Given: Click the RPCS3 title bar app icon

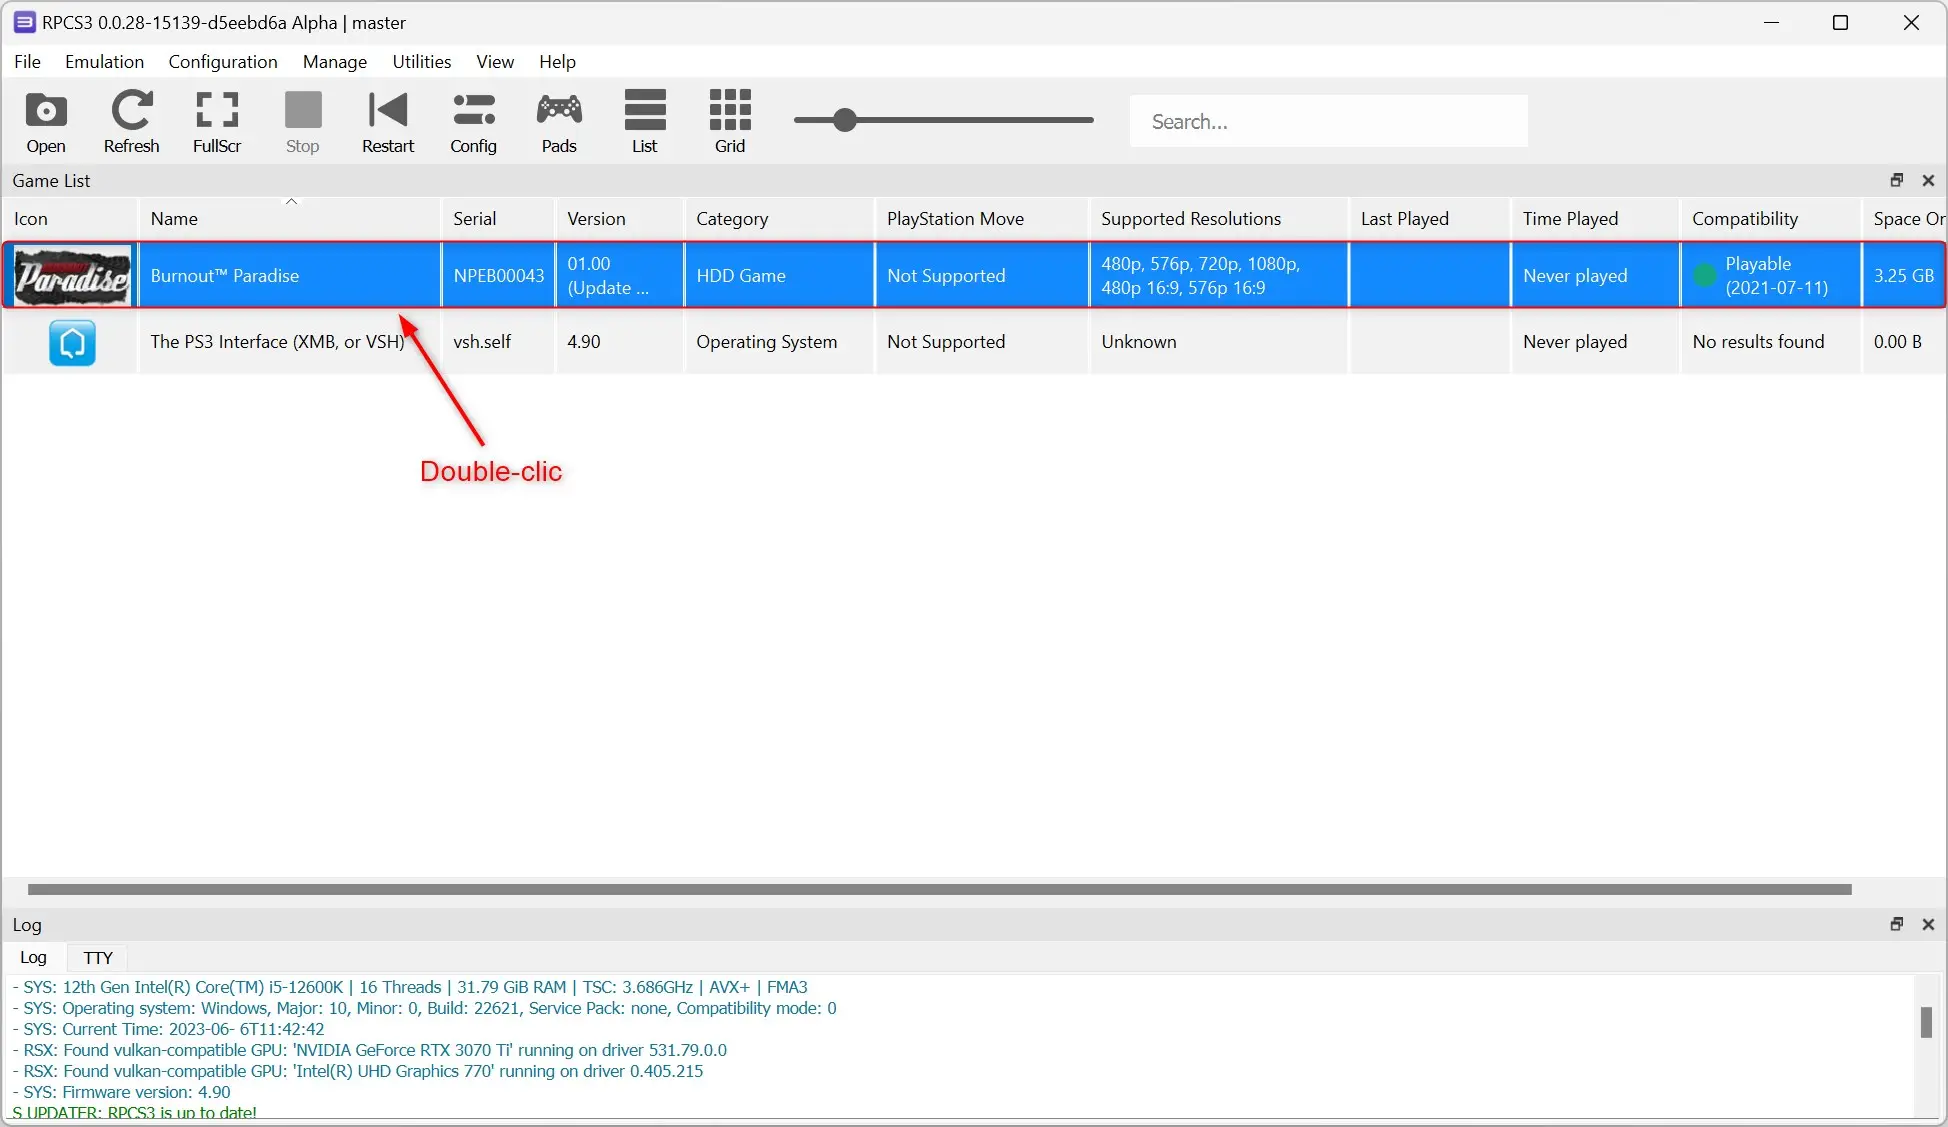Looking at the screenshot, I should 24,22.
